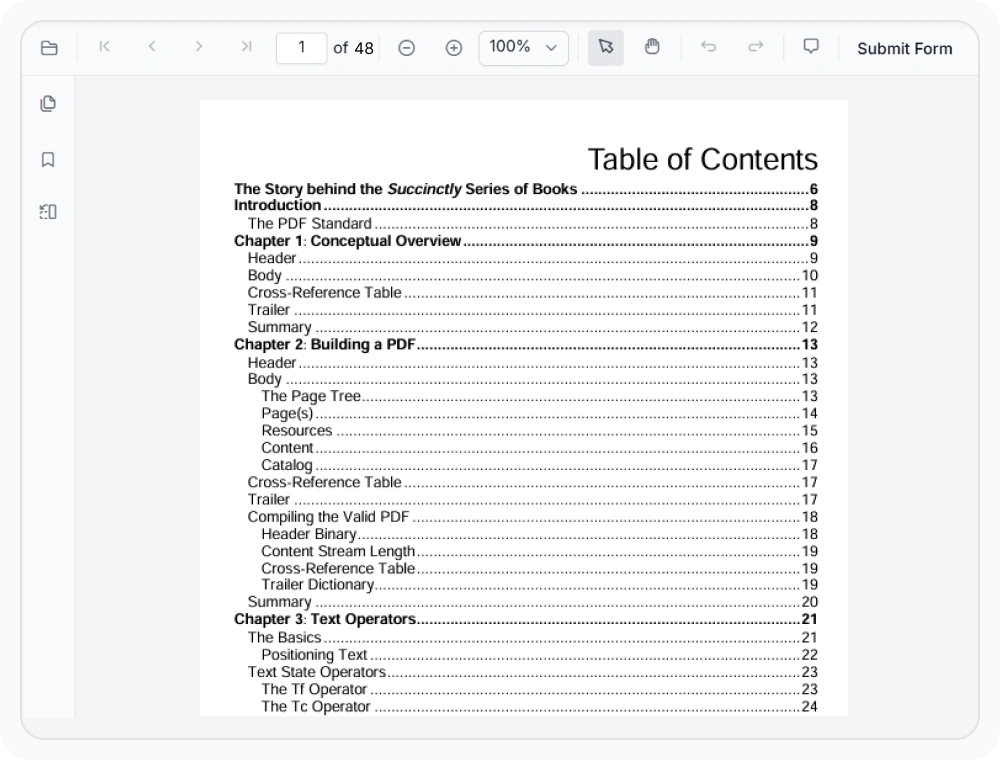Open 'The Tf Operator' contents entry
The image size is (1000, 760).
tap(540, 689)
